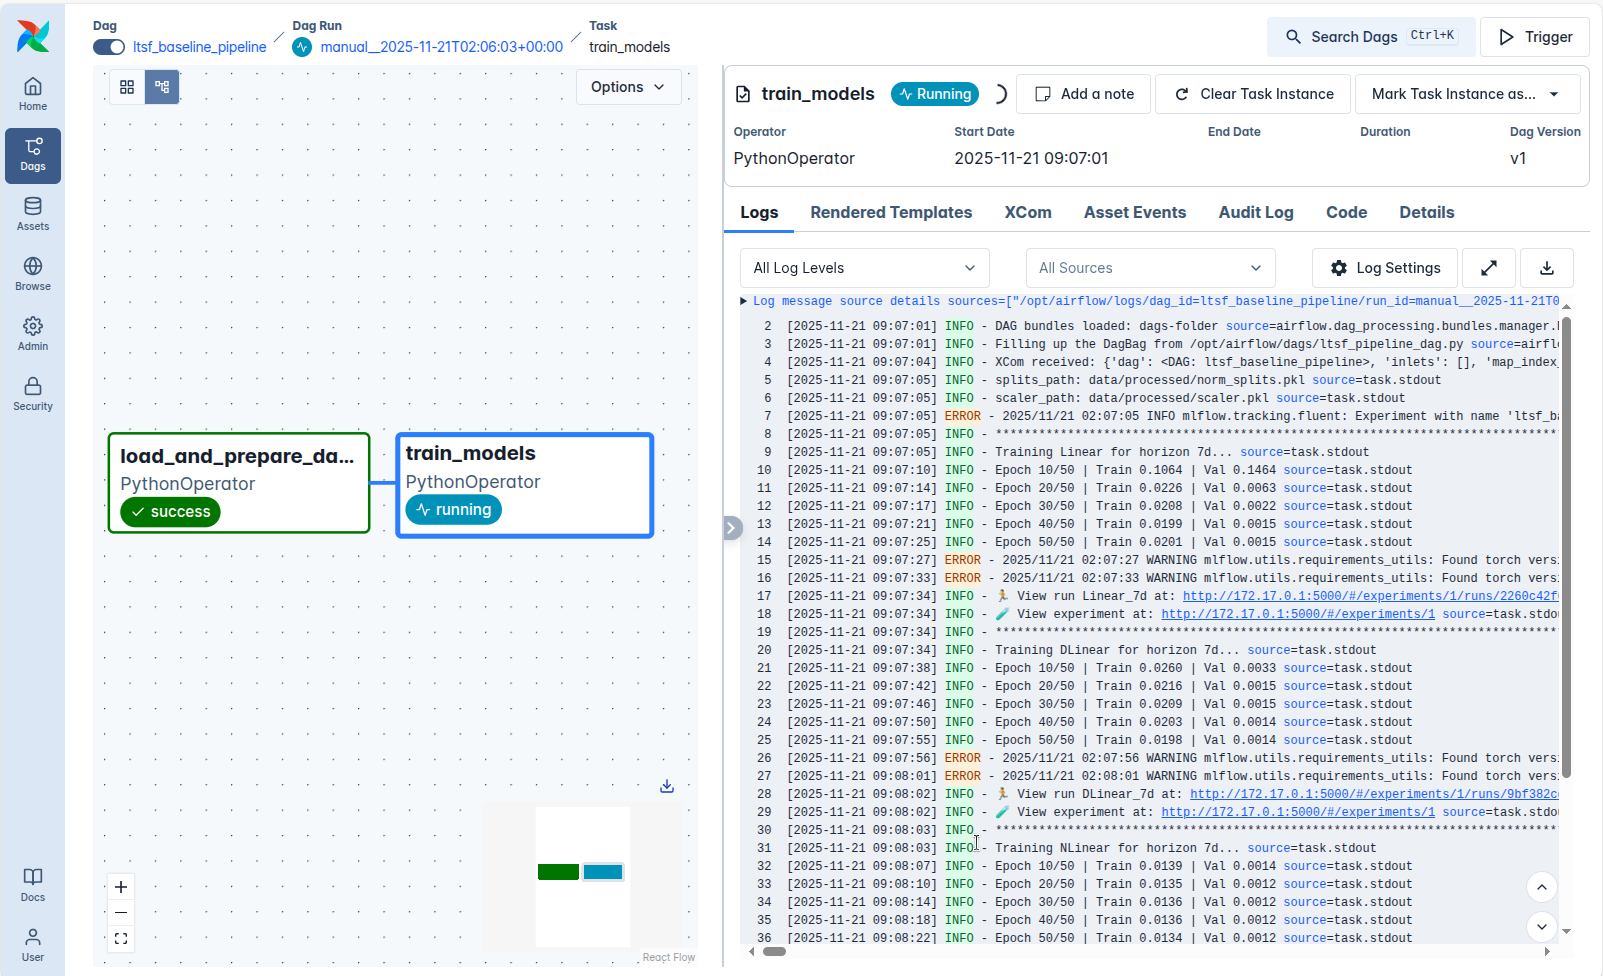This screenshot has width=1603, height=976.
Task: Open Assets in sidebar
Action: 33,215
